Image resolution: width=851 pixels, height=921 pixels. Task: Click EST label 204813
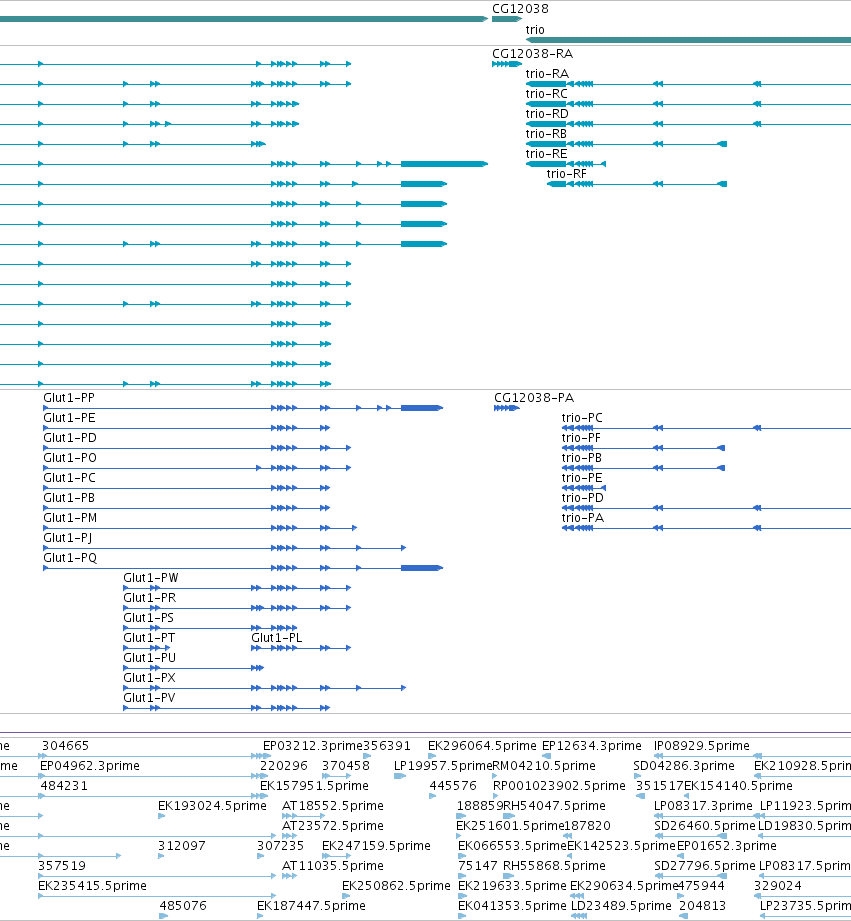[702, 905]
